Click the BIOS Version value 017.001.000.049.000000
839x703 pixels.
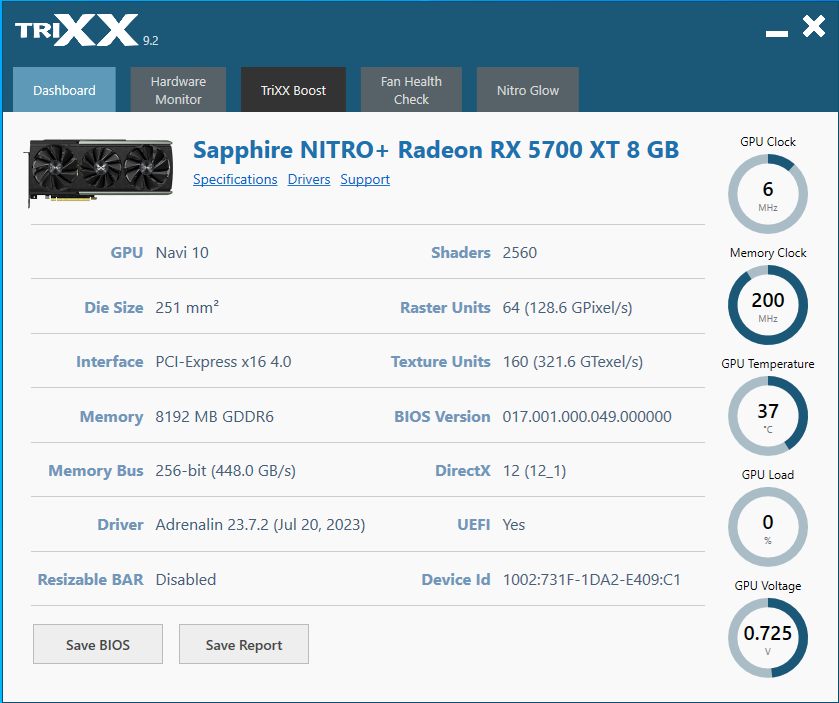[x=587, y=416]
